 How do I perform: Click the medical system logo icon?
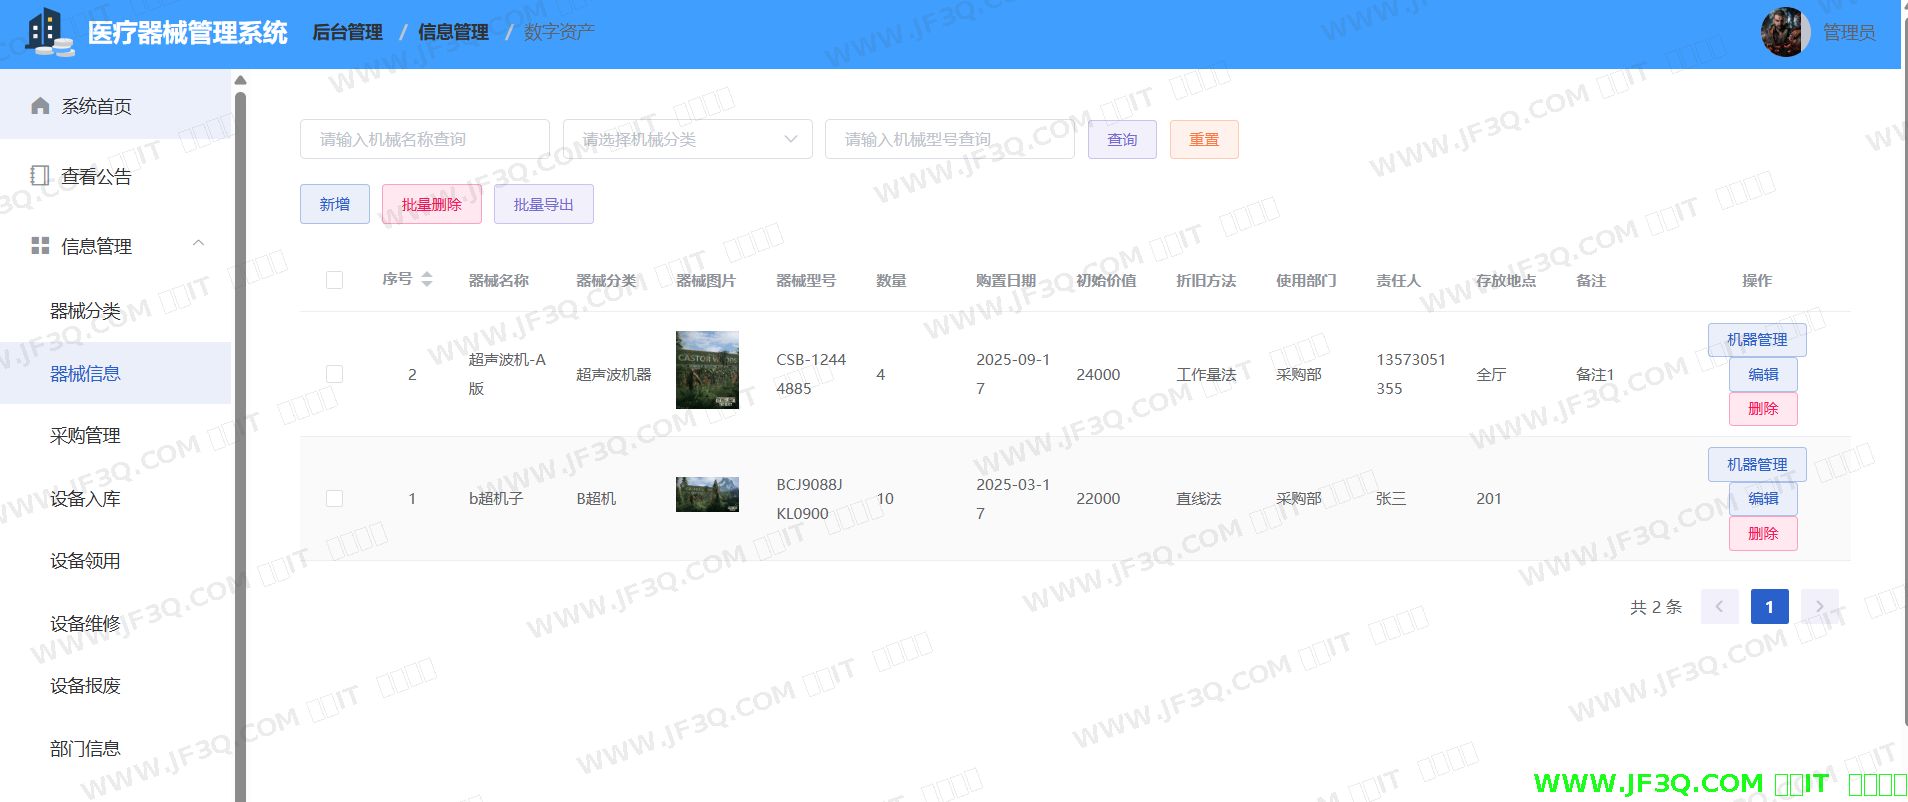(x=48, y=32)
